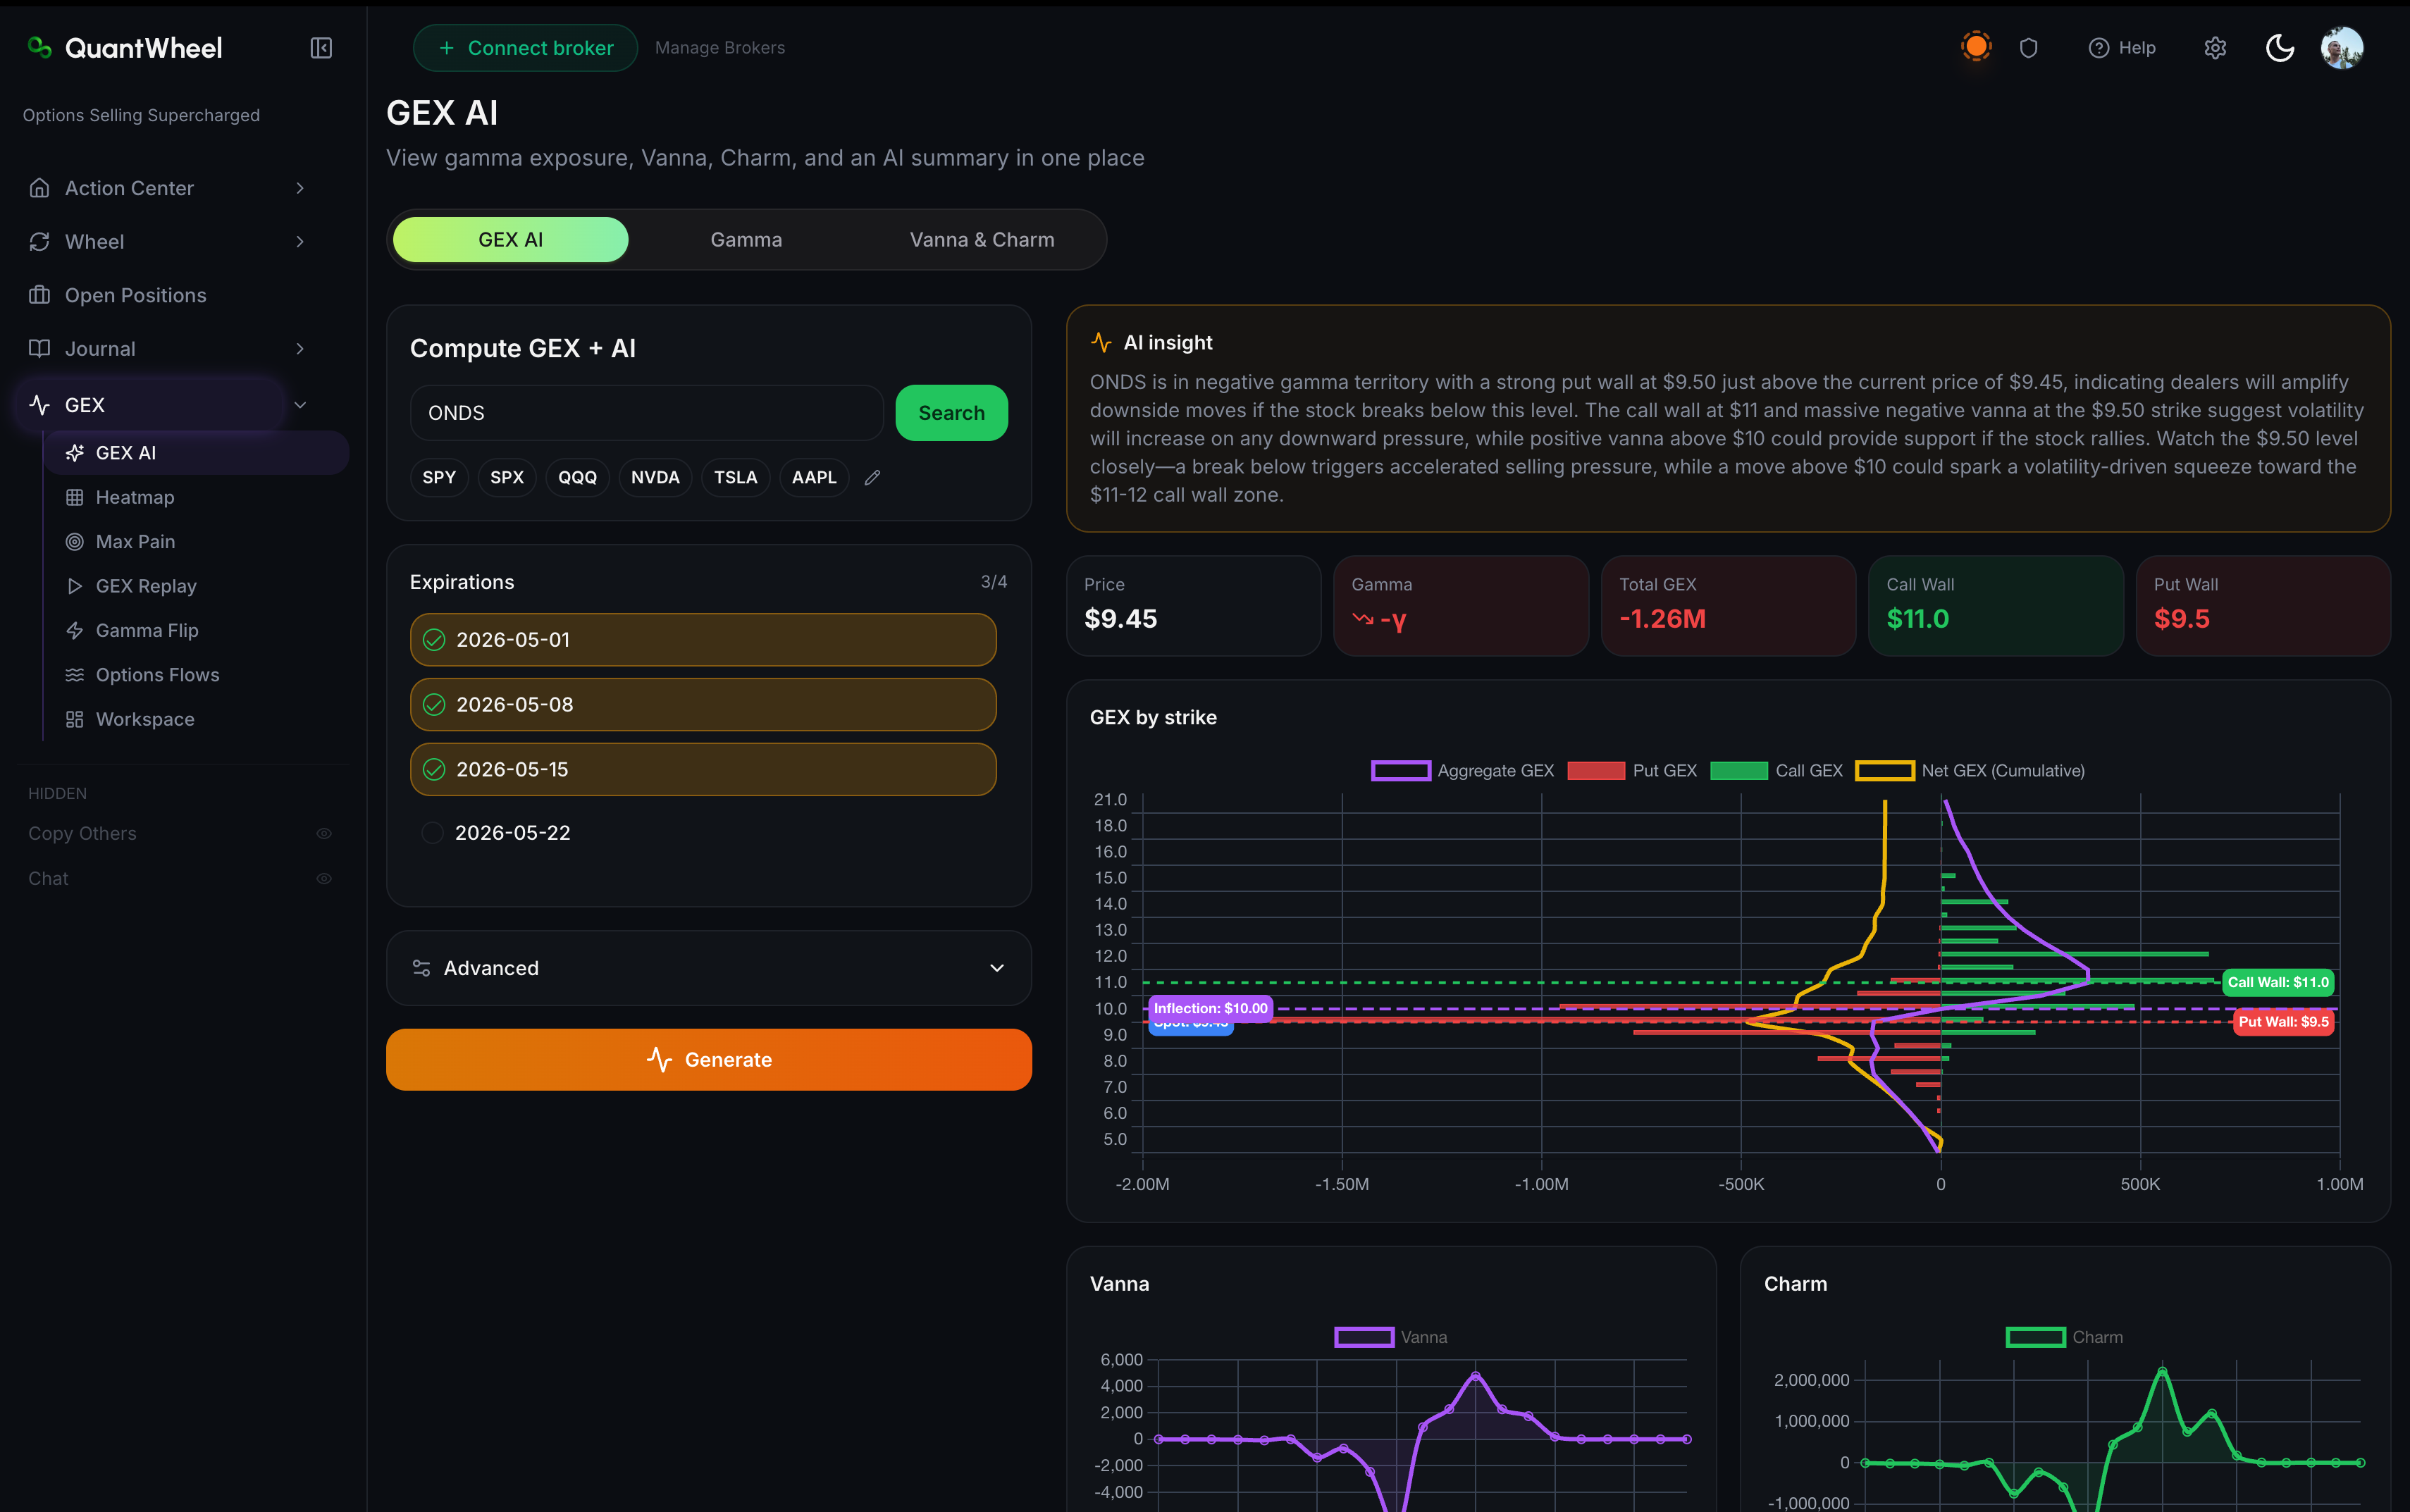Click the Heatmap grid icon

coord(74,497)
